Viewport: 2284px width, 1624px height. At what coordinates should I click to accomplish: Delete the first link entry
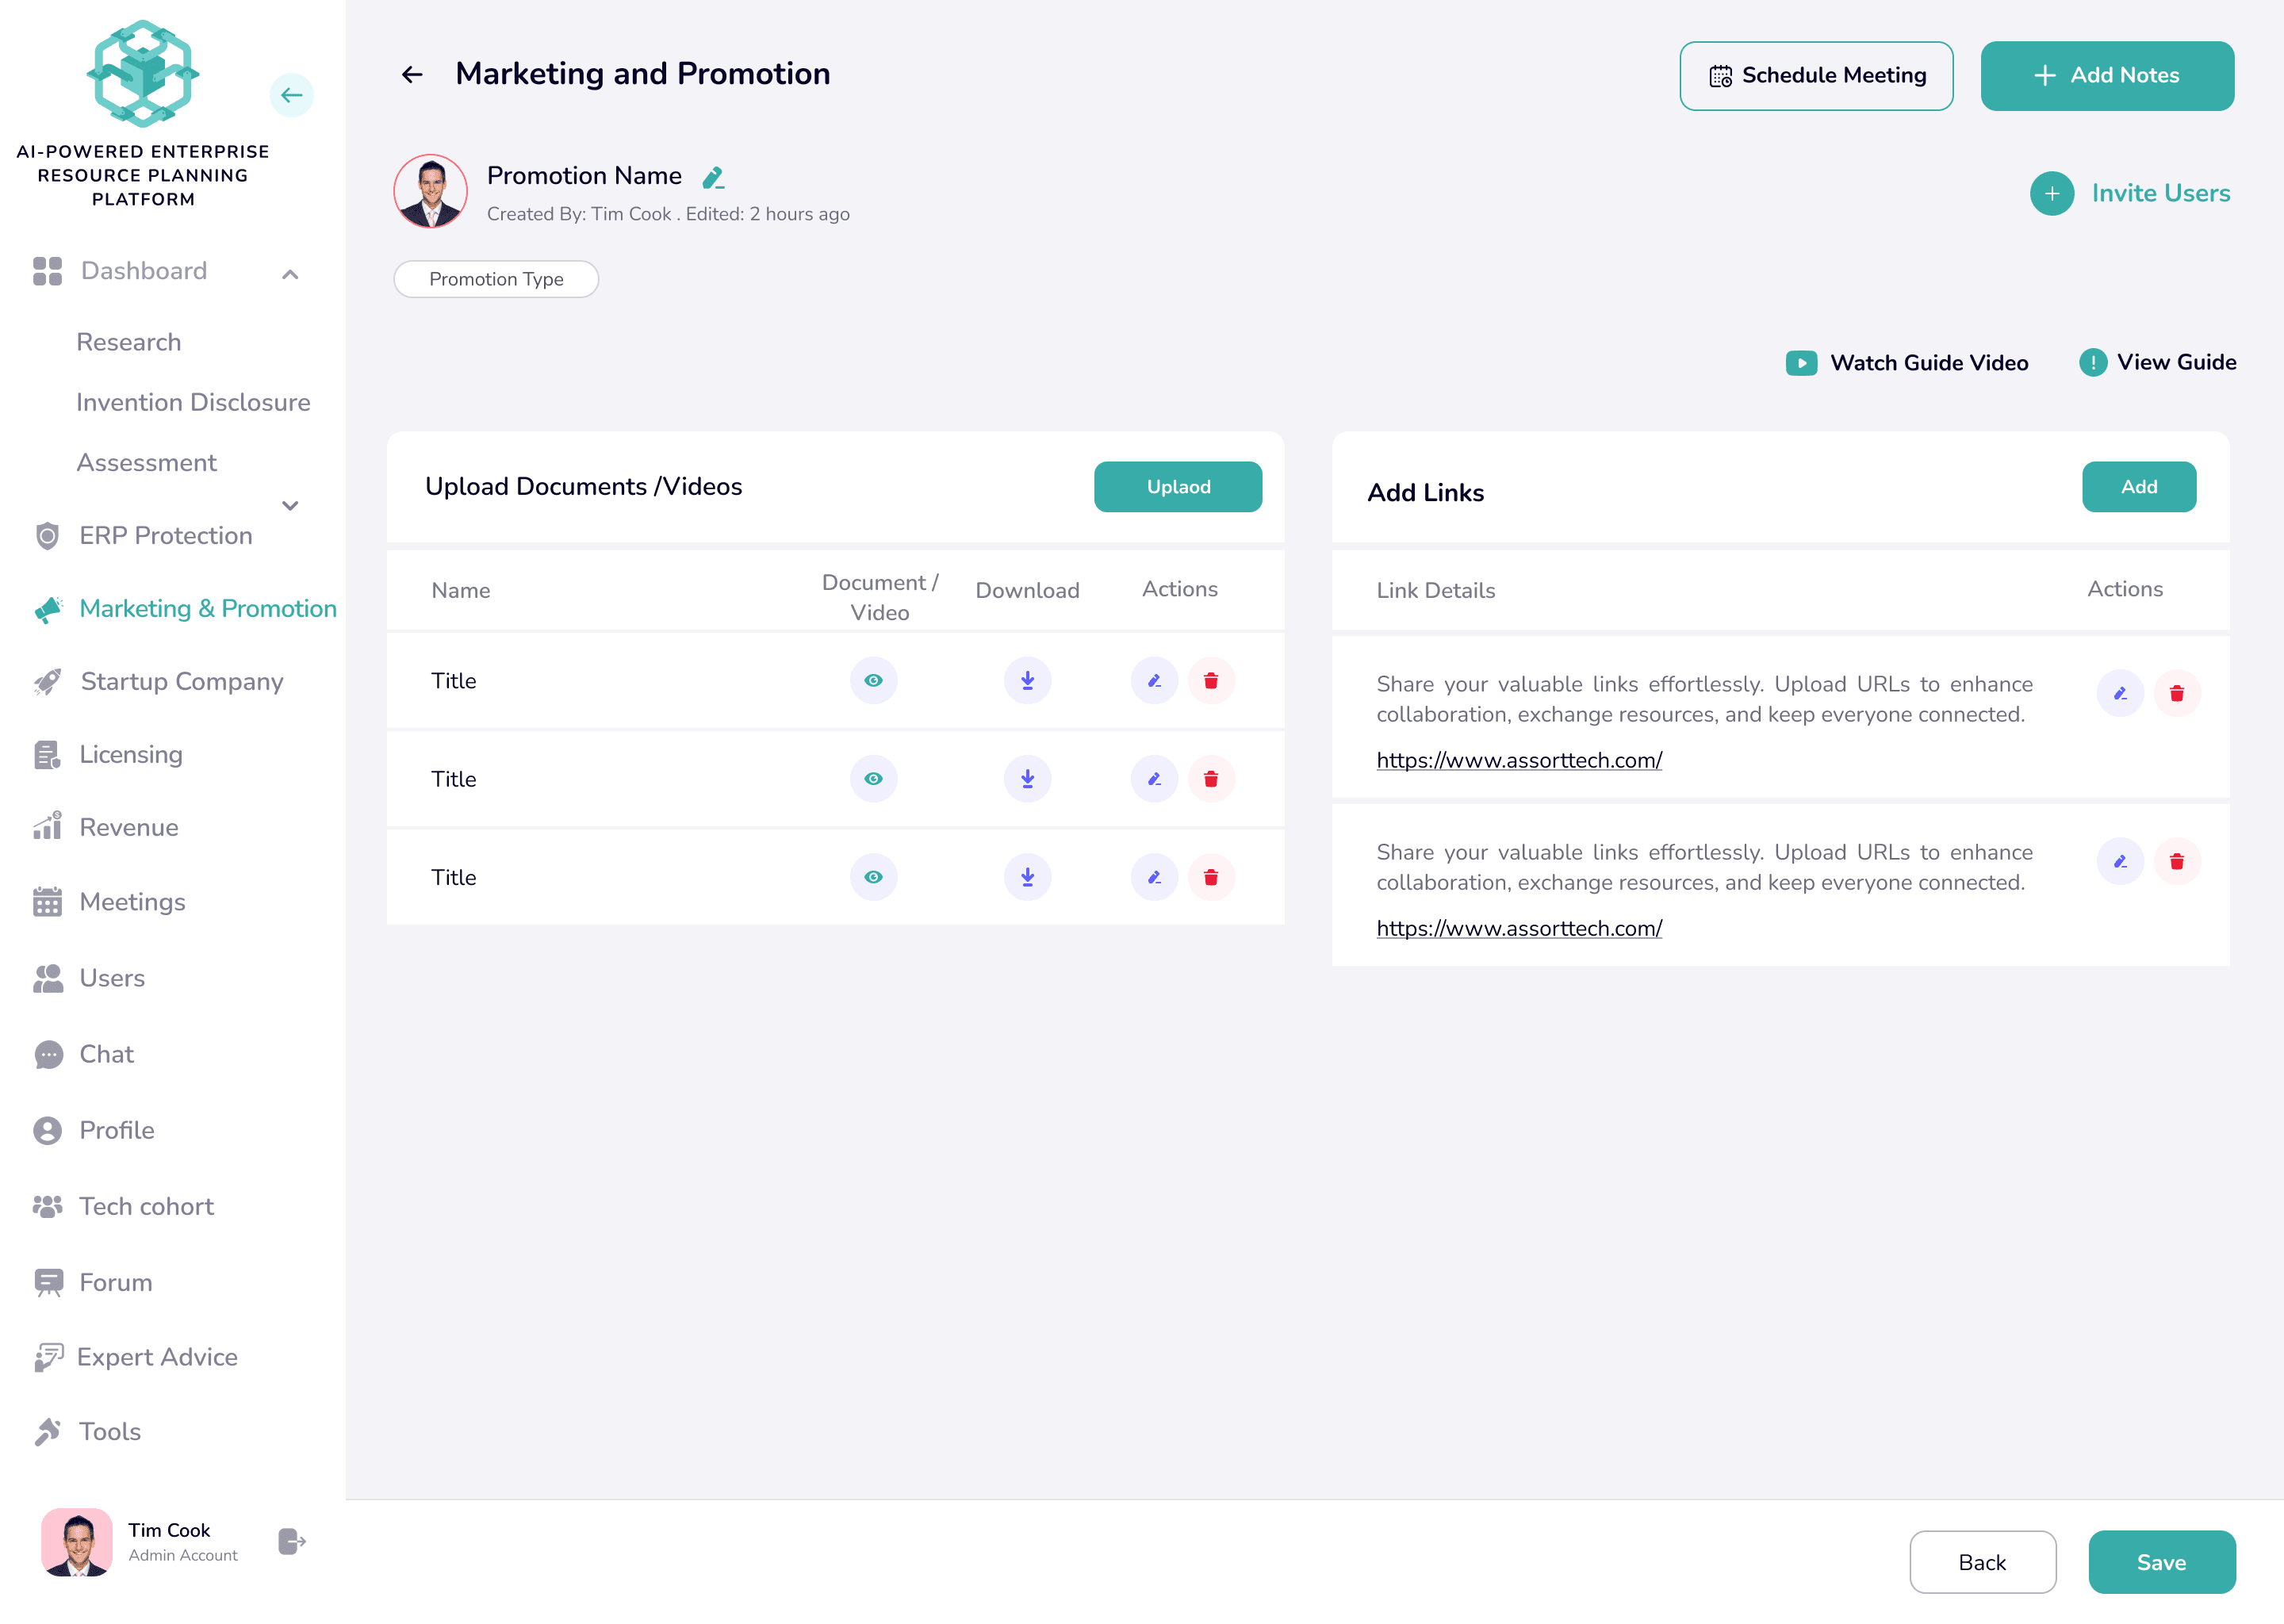[2177, 693]
